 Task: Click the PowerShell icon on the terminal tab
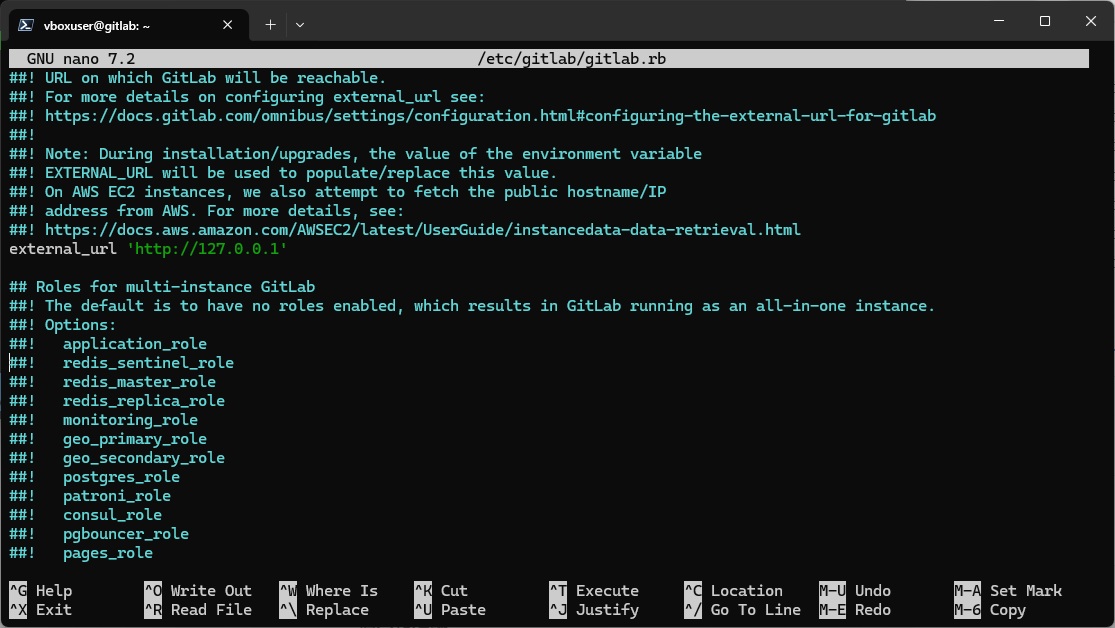[26, 25]
